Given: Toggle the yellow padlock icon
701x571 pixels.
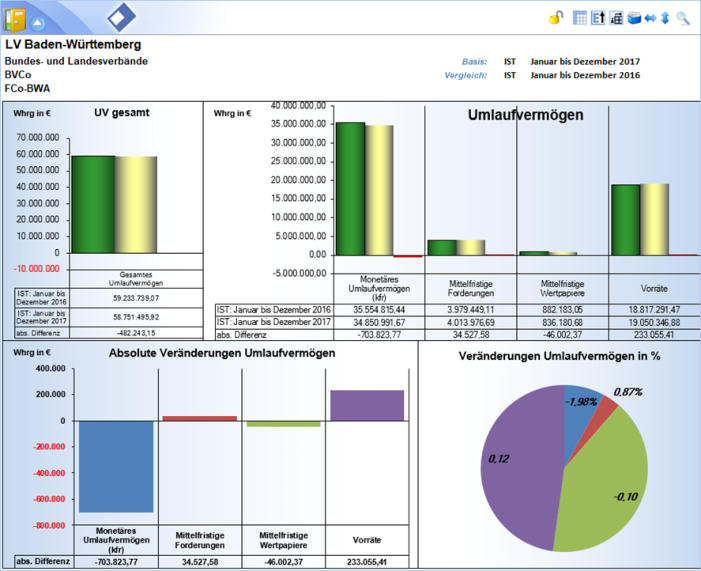Looking at the screenshot, I should point(556,18).
